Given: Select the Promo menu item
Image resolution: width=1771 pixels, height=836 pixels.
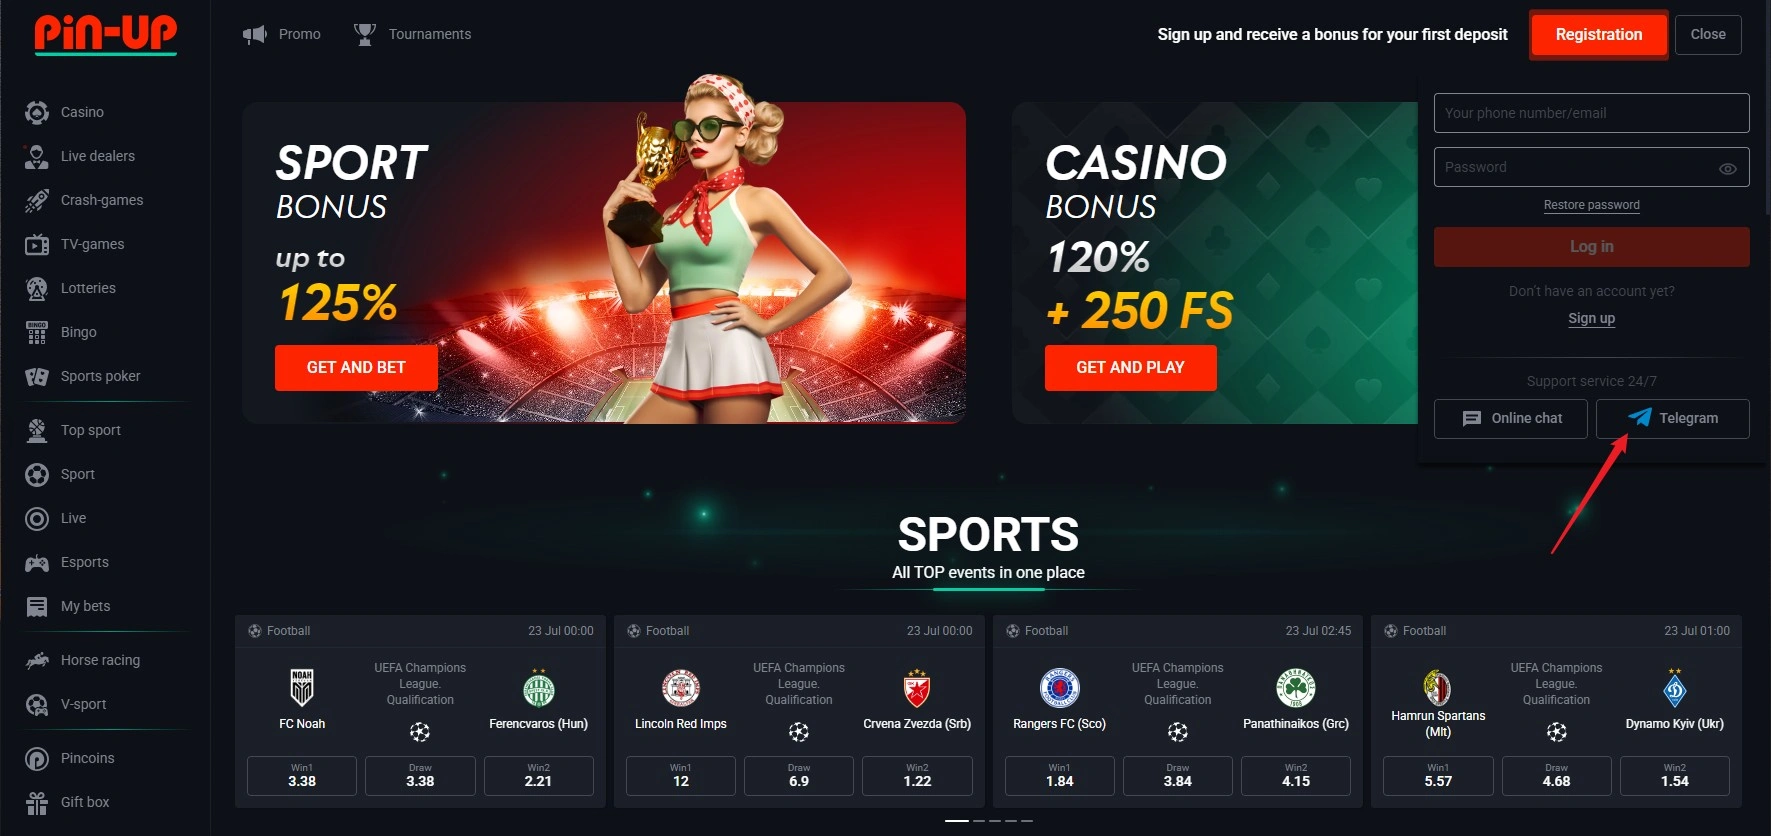Looking at the screenshot, I should click(x=282, y=34).
